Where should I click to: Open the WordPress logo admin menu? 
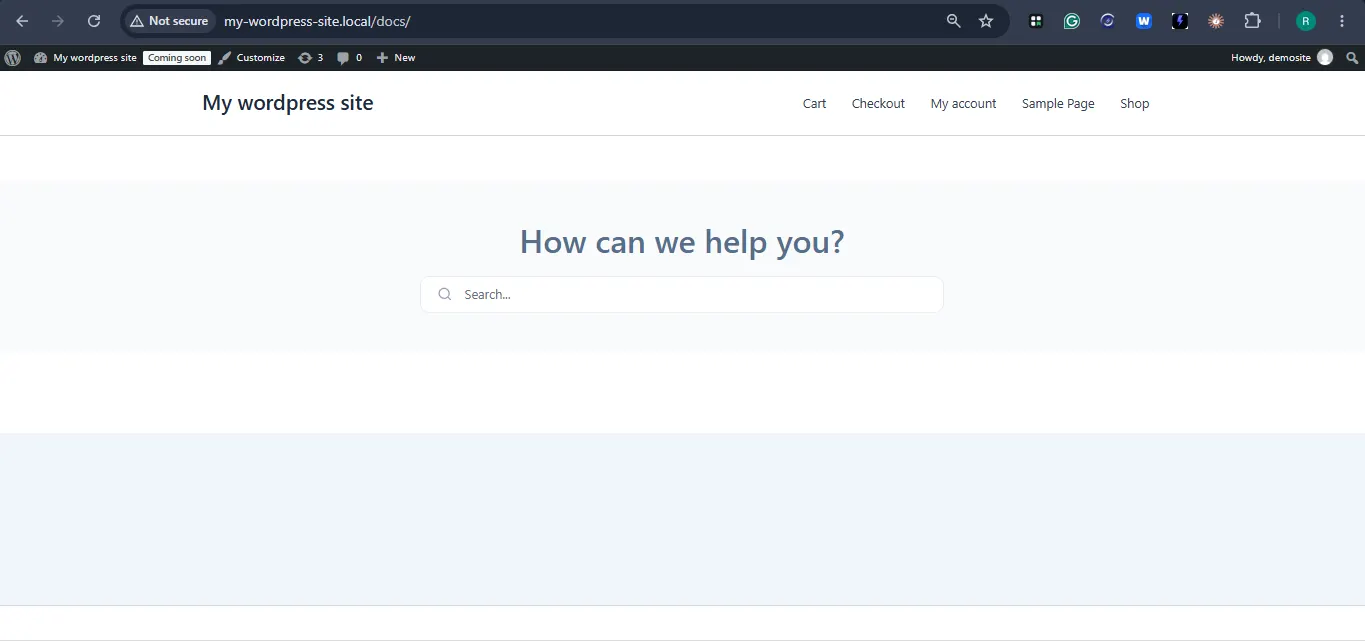(x=12, y=58)
